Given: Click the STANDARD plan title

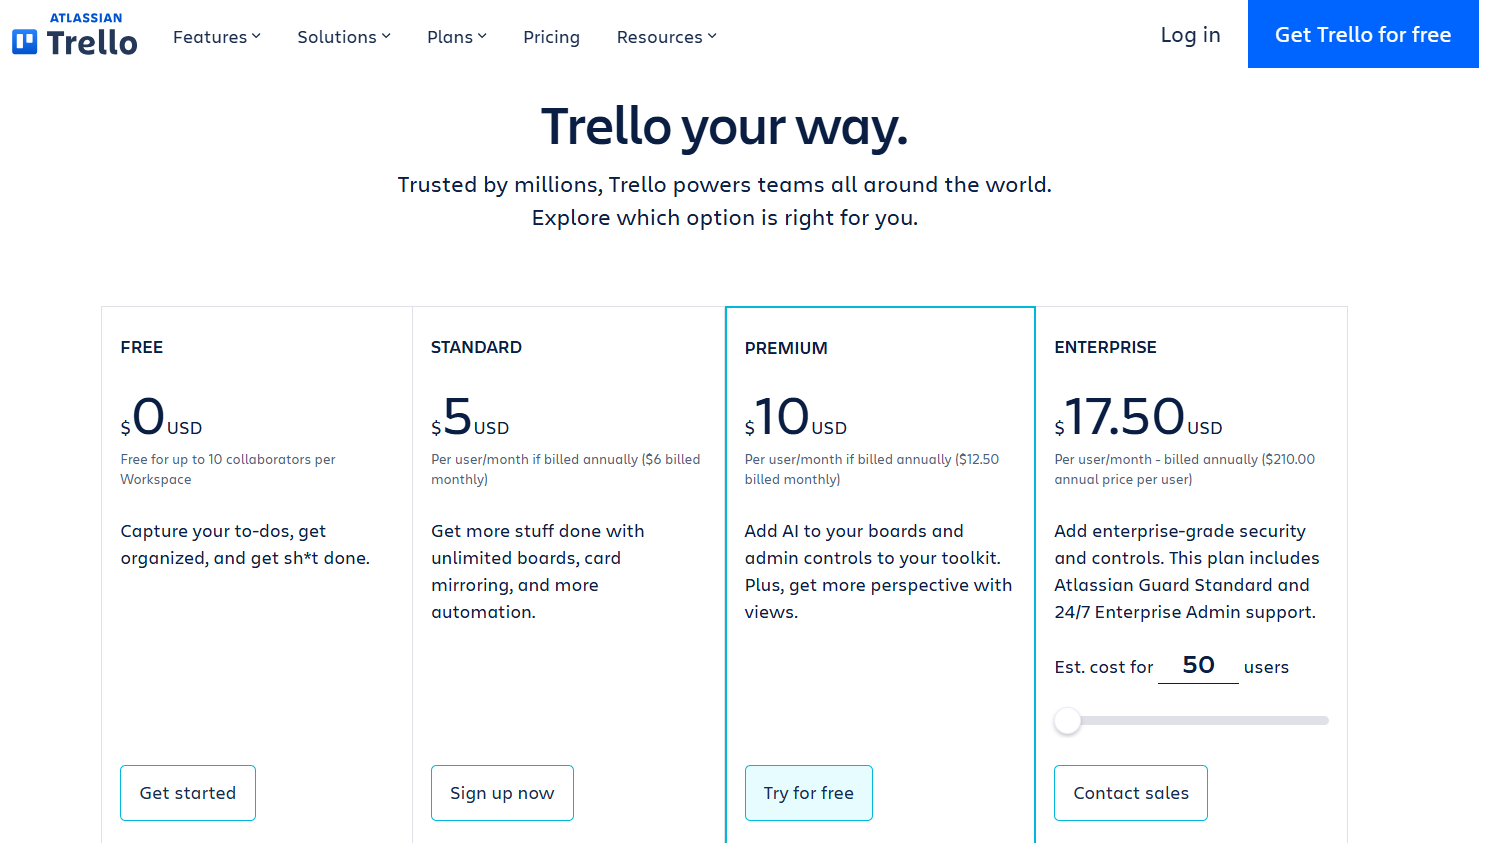Looking at the screenshot, I should [476, 347].
